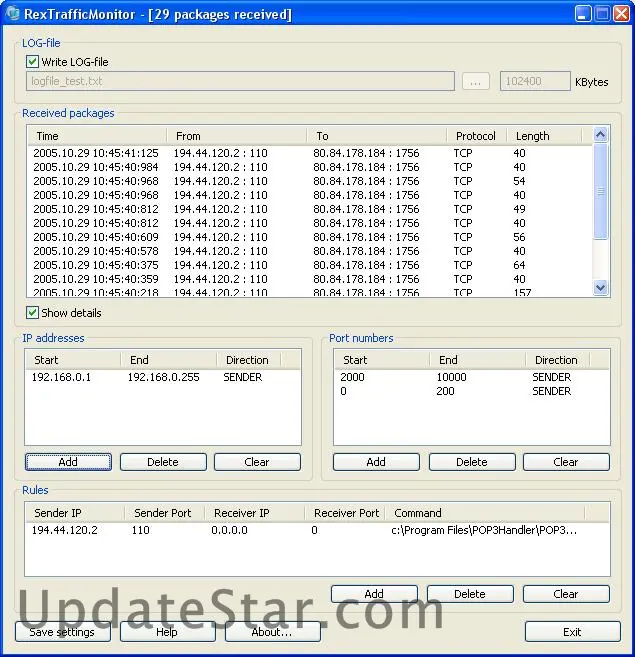Add a new IP address range
This screenshot has height=657, width=635.
coord(68,462)
